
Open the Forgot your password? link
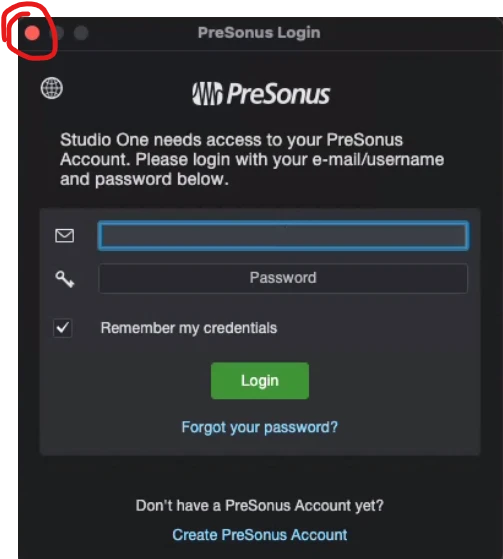tap(260, 427)
